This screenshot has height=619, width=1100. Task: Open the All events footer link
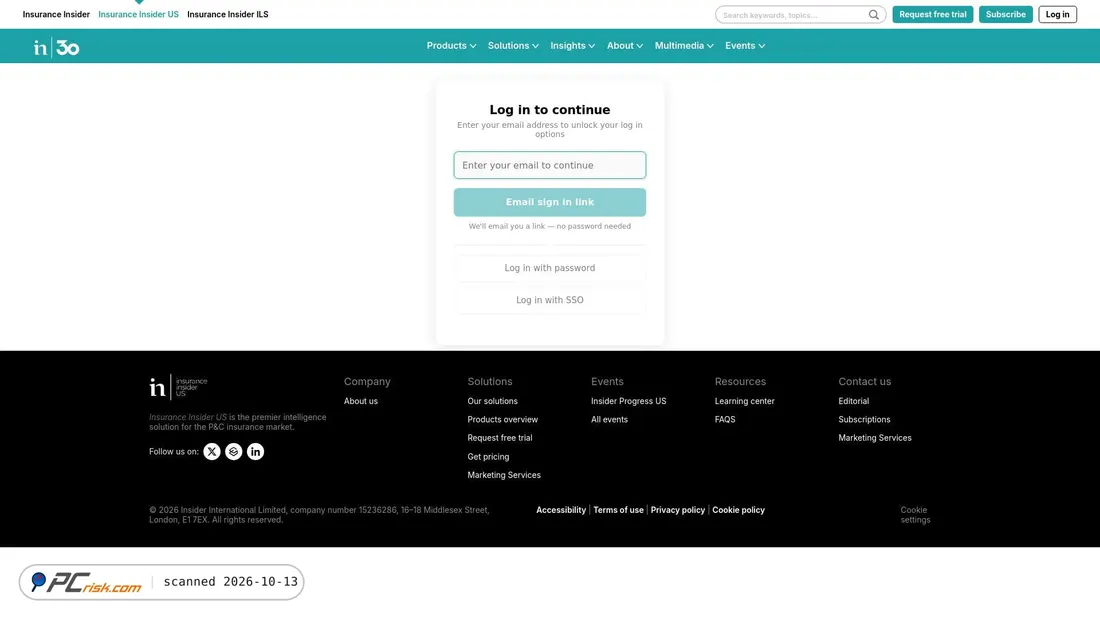(x=609, y=420)
